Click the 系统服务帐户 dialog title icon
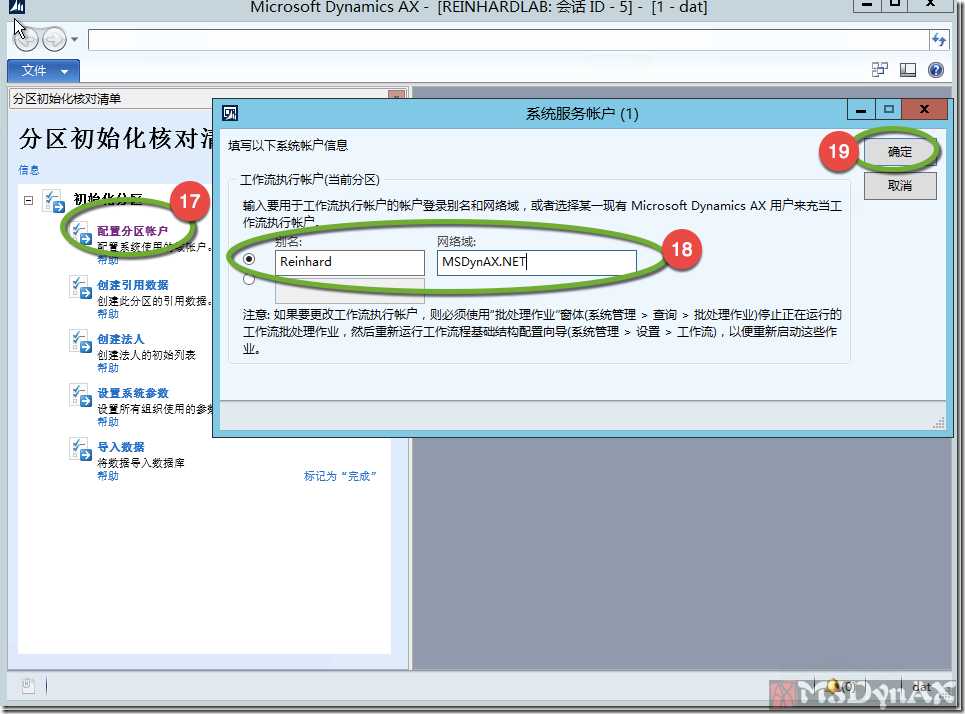 (230, 113)
